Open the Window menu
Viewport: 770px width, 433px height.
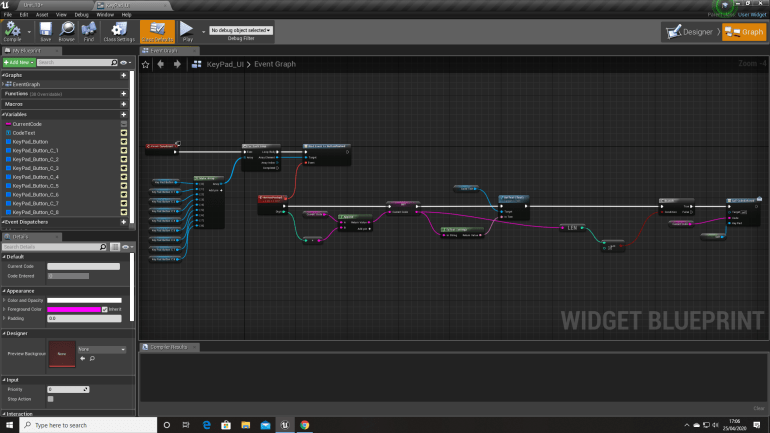[x=105, y=15]
